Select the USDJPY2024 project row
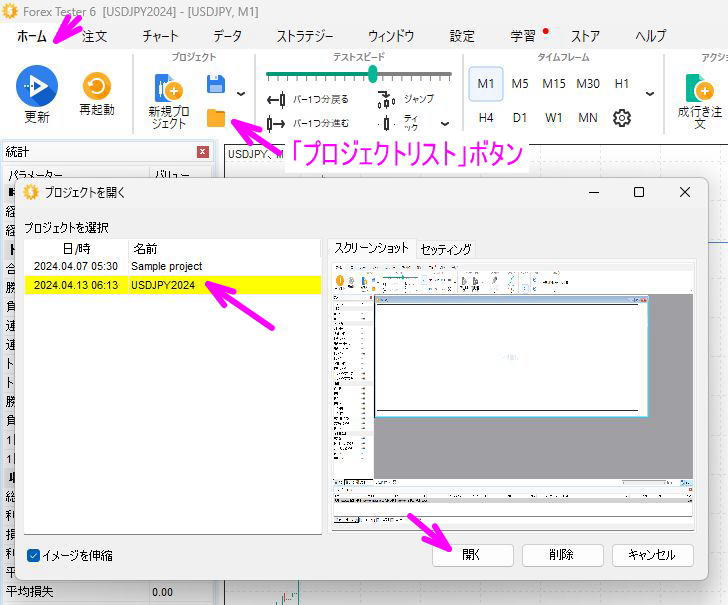The height and width of the screenshot is (605, 728). 172,285
